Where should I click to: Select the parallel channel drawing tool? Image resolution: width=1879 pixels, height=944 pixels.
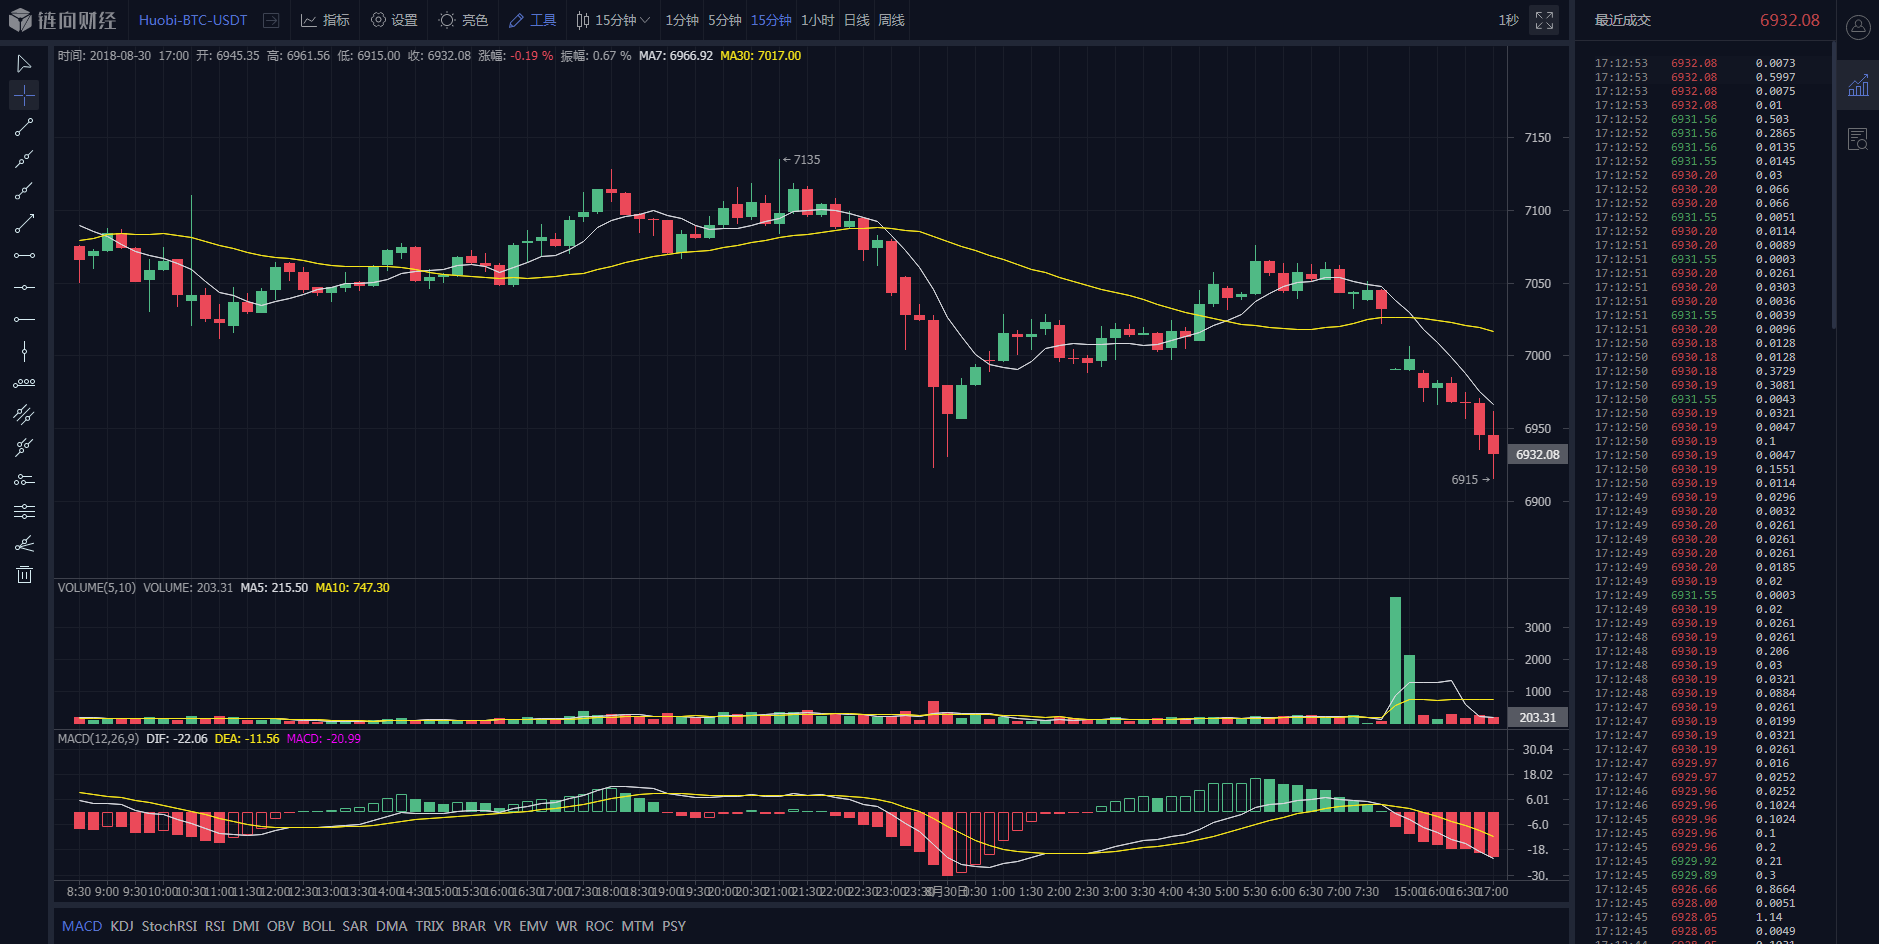point(24,415)
